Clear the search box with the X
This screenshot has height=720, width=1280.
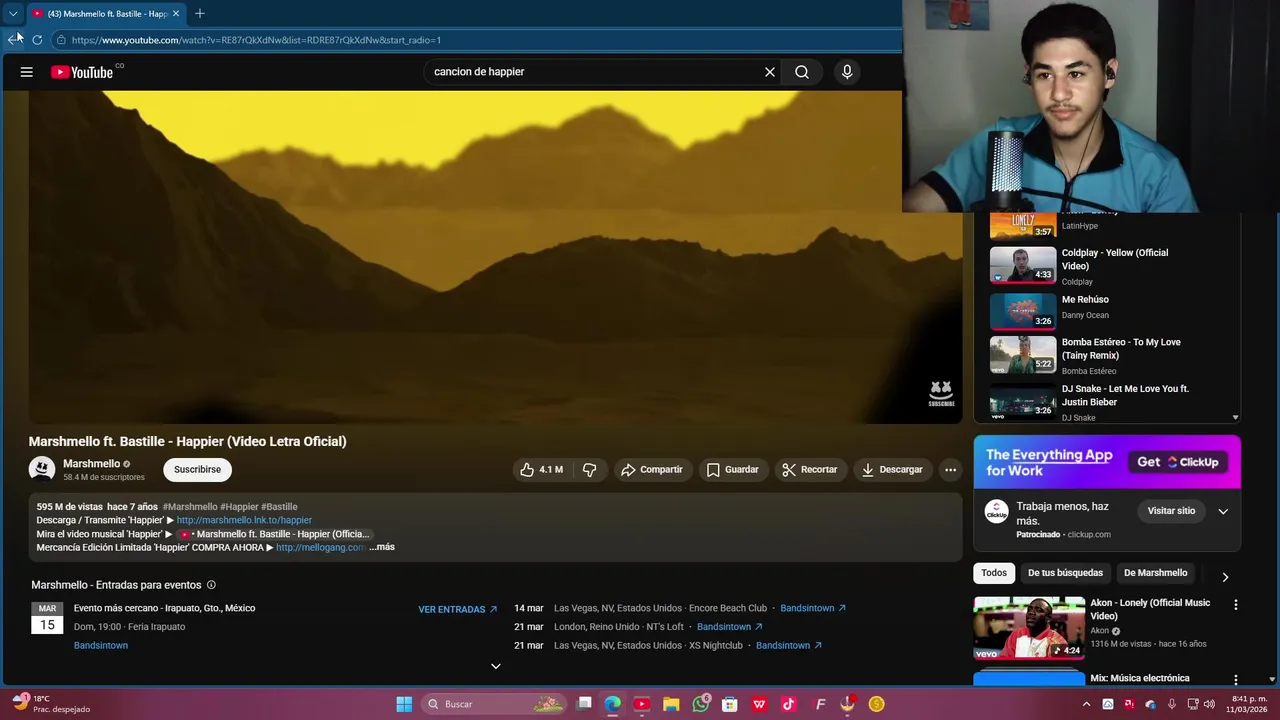pos(770,72)
